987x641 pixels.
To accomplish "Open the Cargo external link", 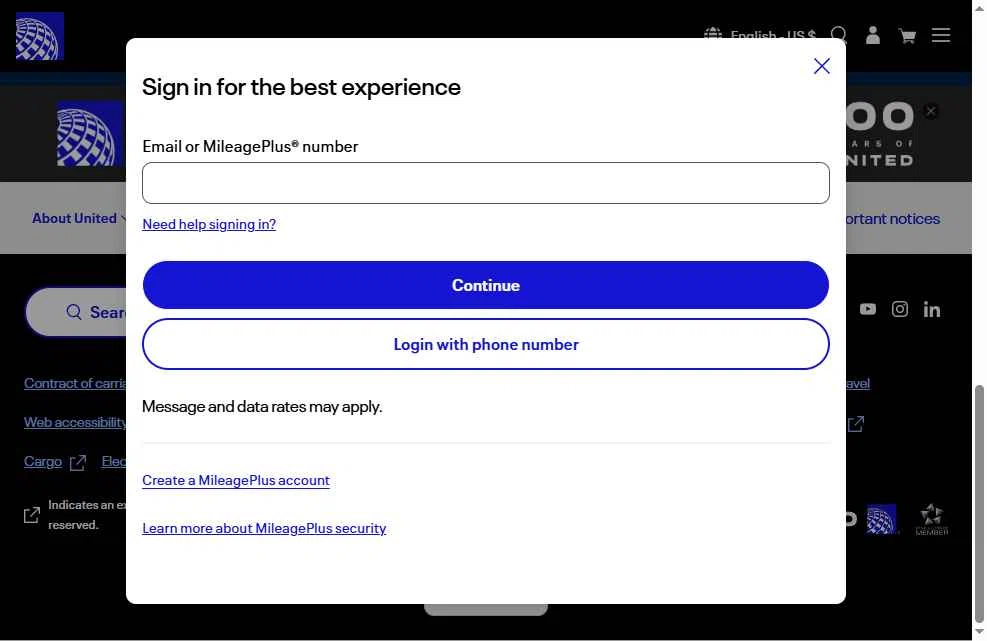I will pos(54,462).
